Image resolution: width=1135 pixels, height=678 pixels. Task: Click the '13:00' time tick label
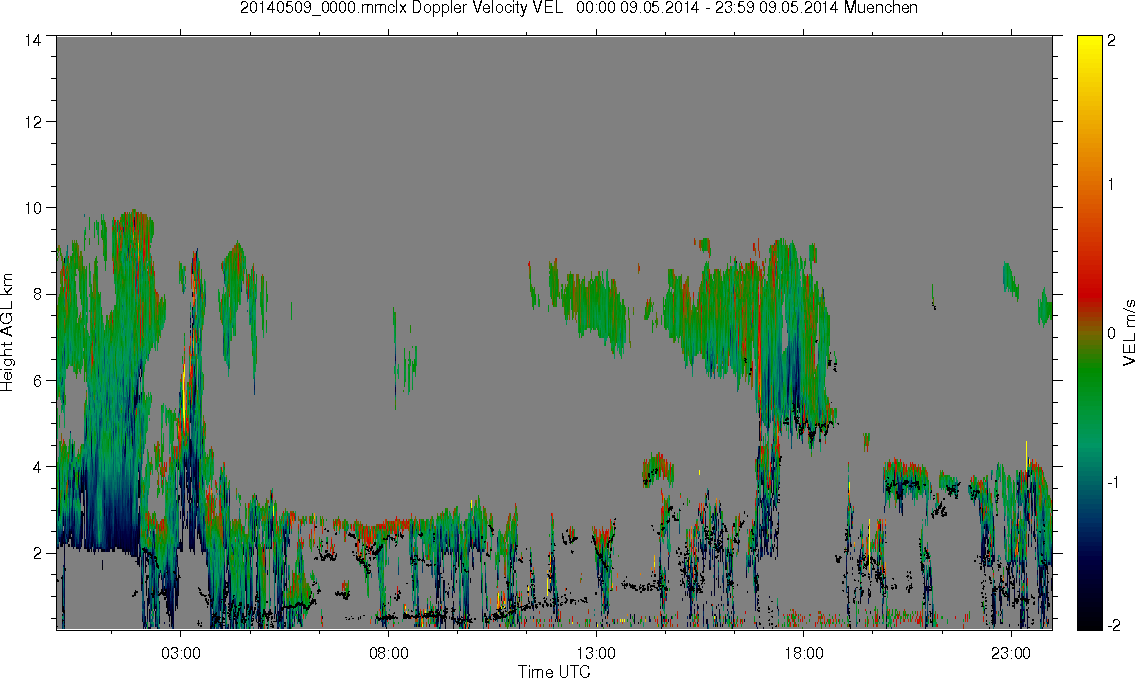(596, 653)
